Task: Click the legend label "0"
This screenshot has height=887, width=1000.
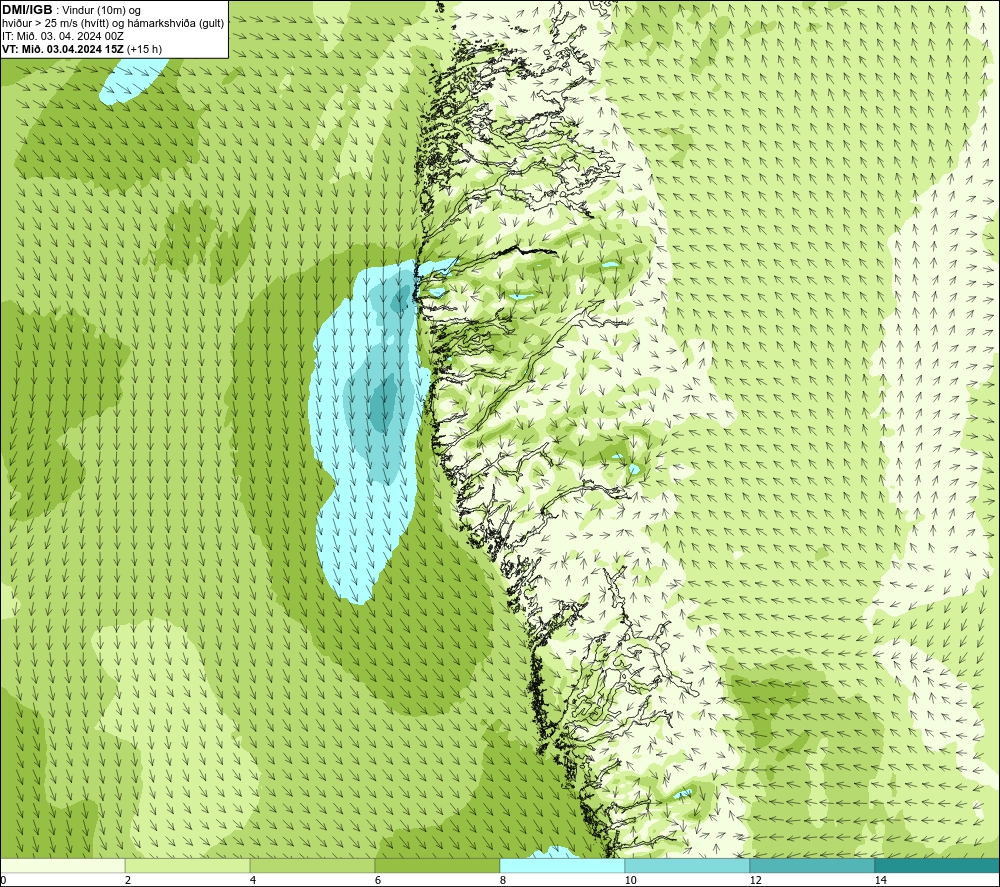Action: pos(4,881)
